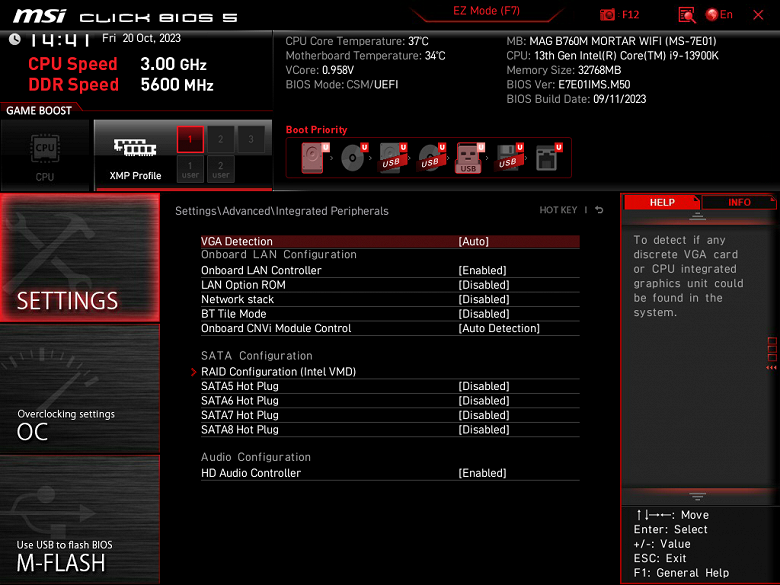Select the network boot priority device

click(548, 158)
